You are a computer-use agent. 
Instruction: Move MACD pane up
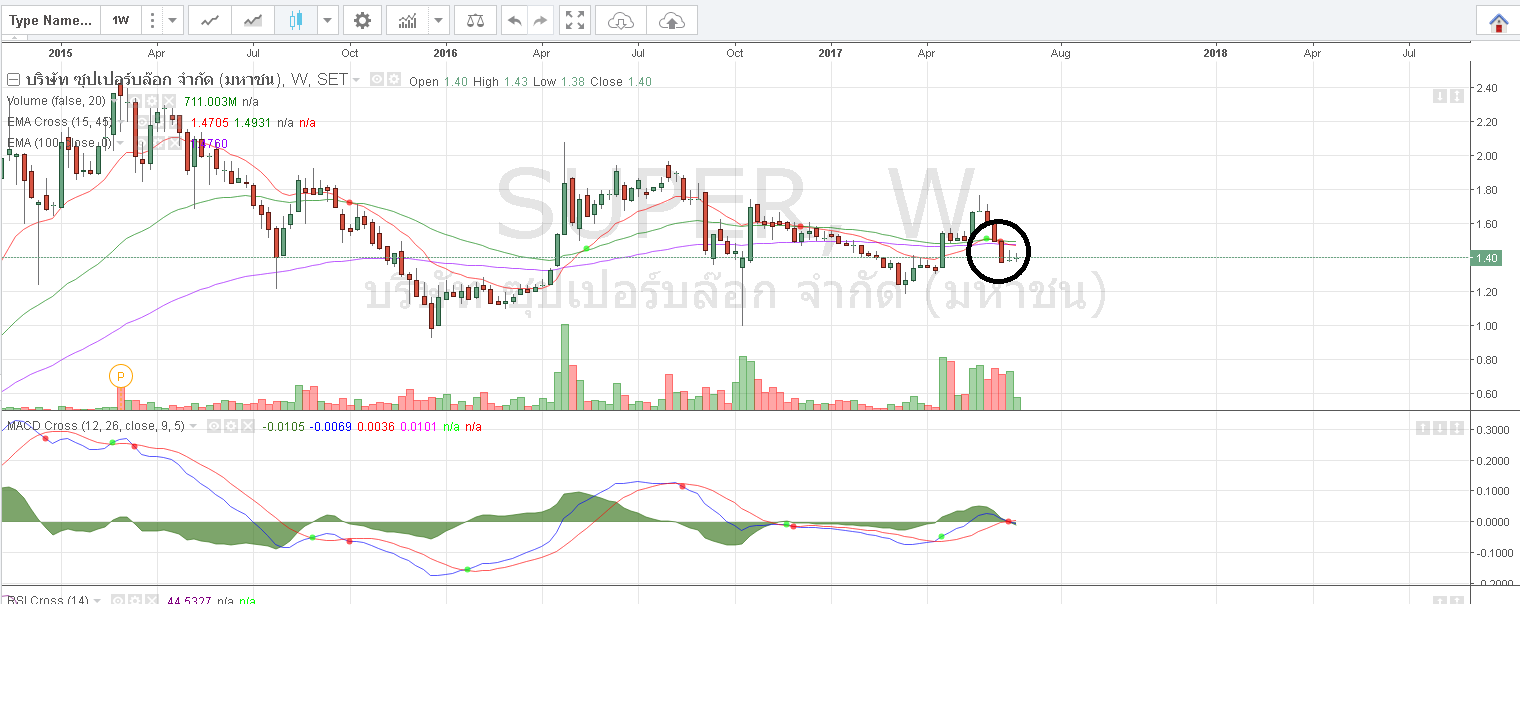1423,428
